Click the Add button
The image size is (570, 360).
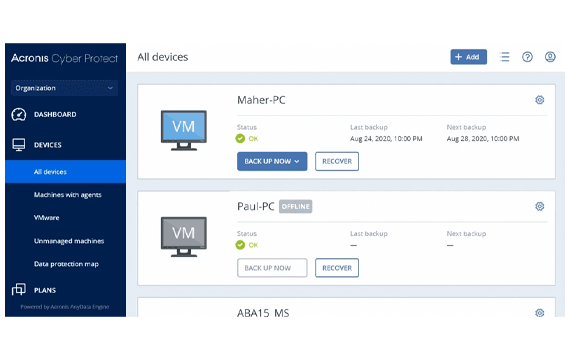tap(469, 57)
